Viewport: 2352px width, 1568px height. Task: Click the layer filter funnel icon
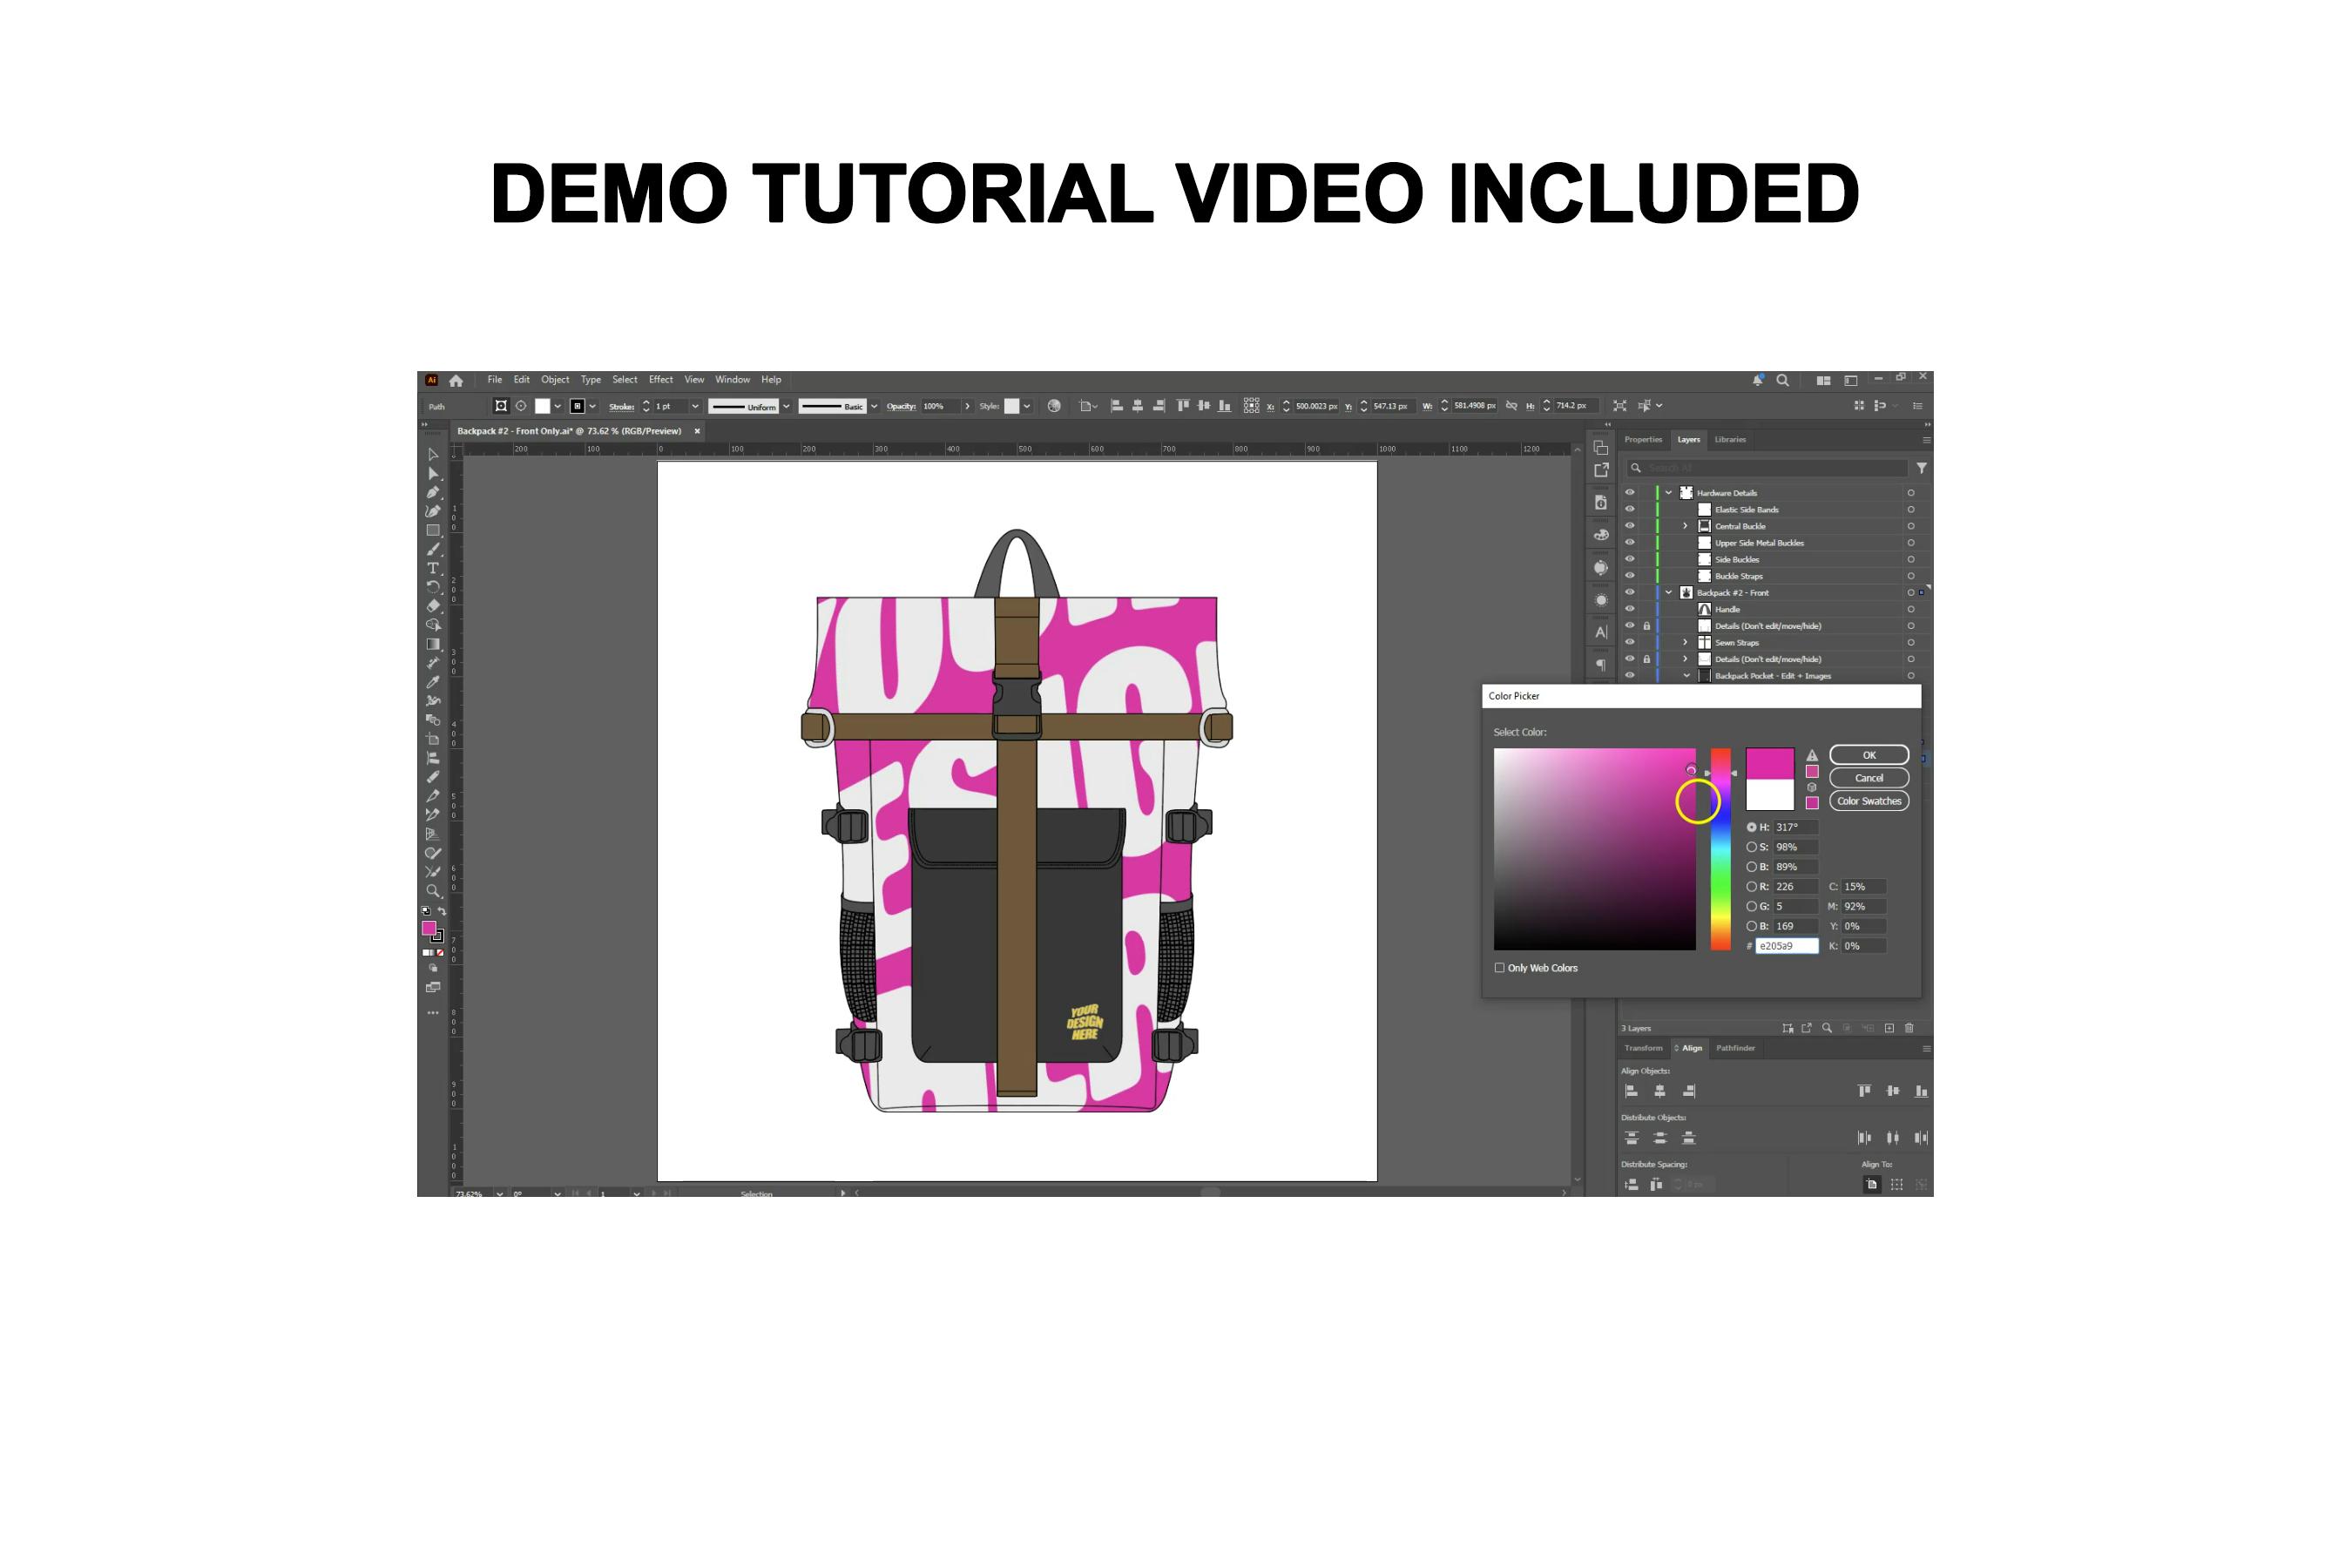point(1921,468)
